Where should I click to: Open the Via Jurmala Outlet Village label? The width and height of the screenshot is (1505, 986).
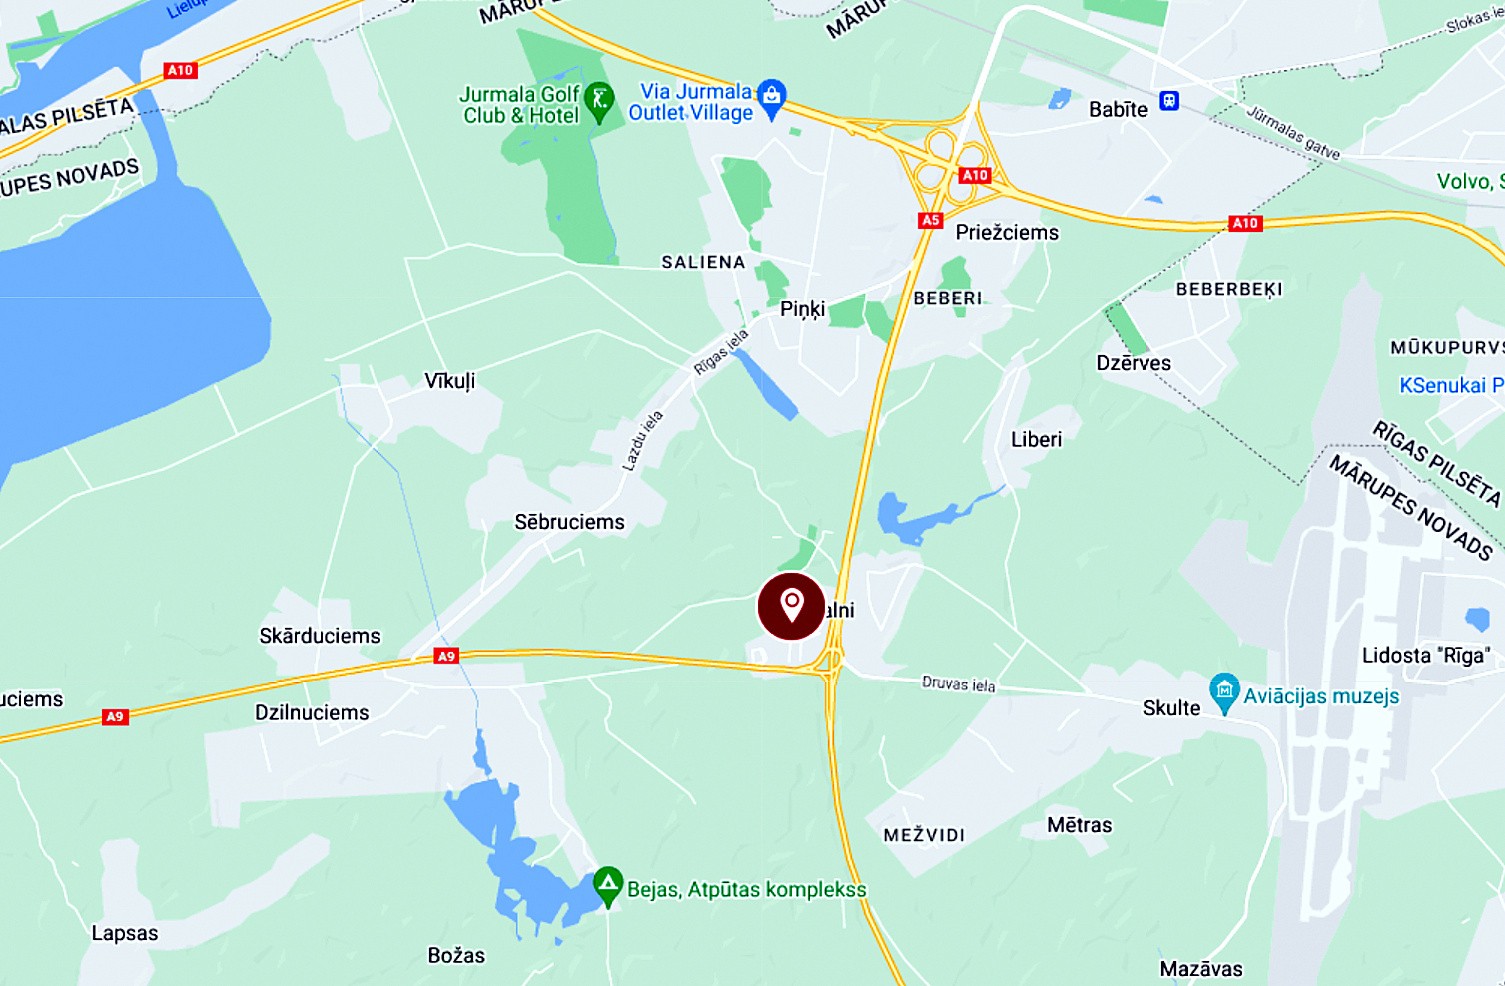pos(691,102)
